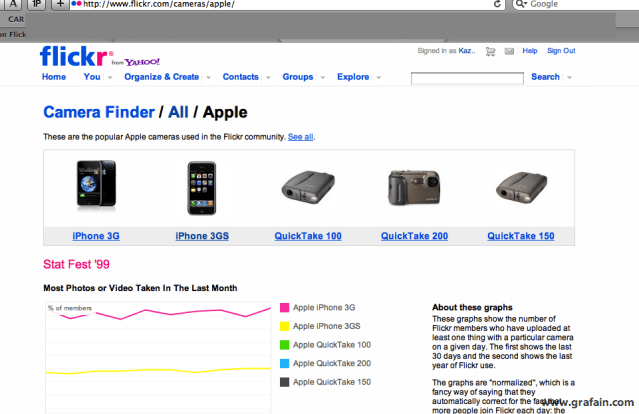Click the QuickTake 200 camera image
The image size is (639, 414).
coord(414,188)
